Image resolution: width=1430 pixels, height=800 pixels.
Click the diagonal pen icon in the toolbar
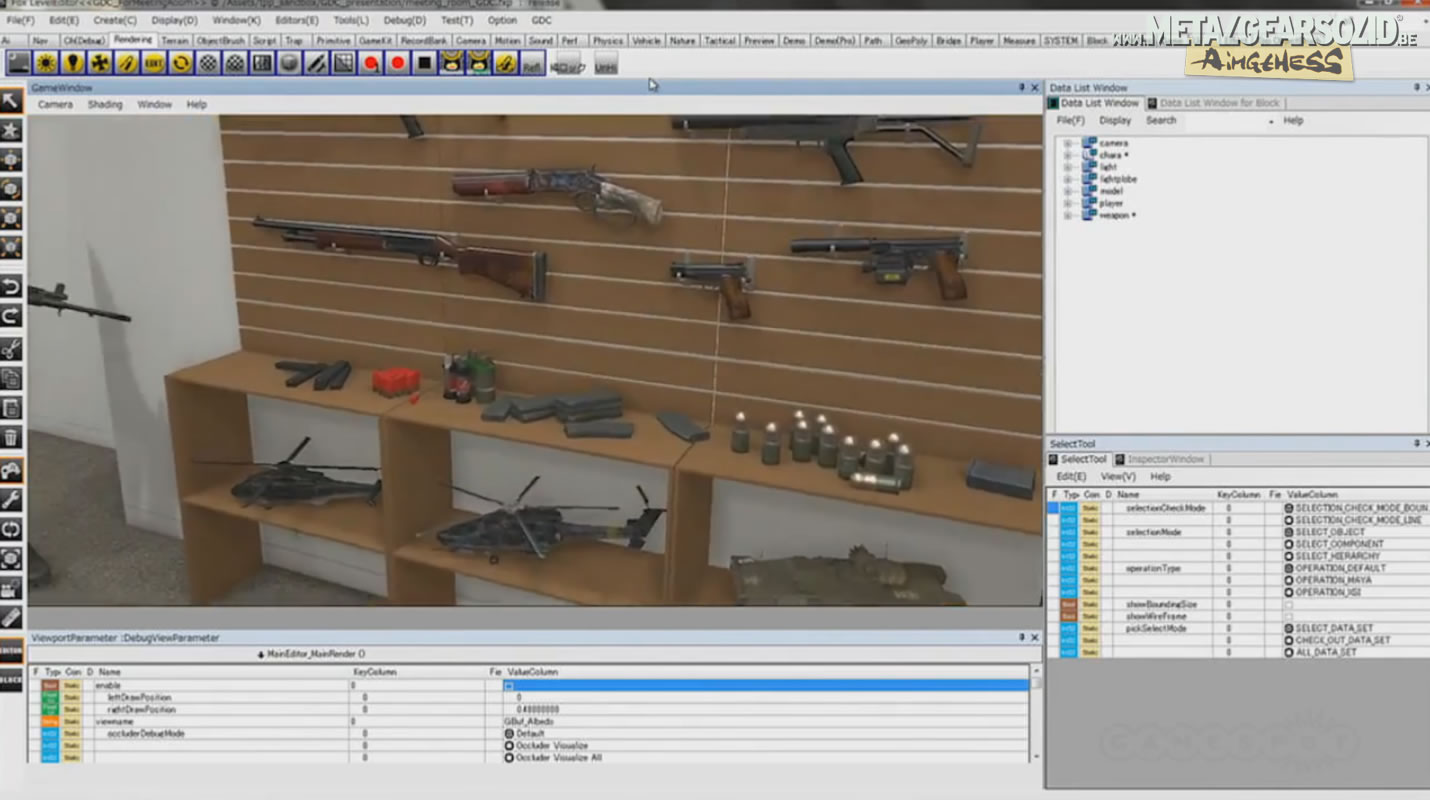tap(316, 63)
